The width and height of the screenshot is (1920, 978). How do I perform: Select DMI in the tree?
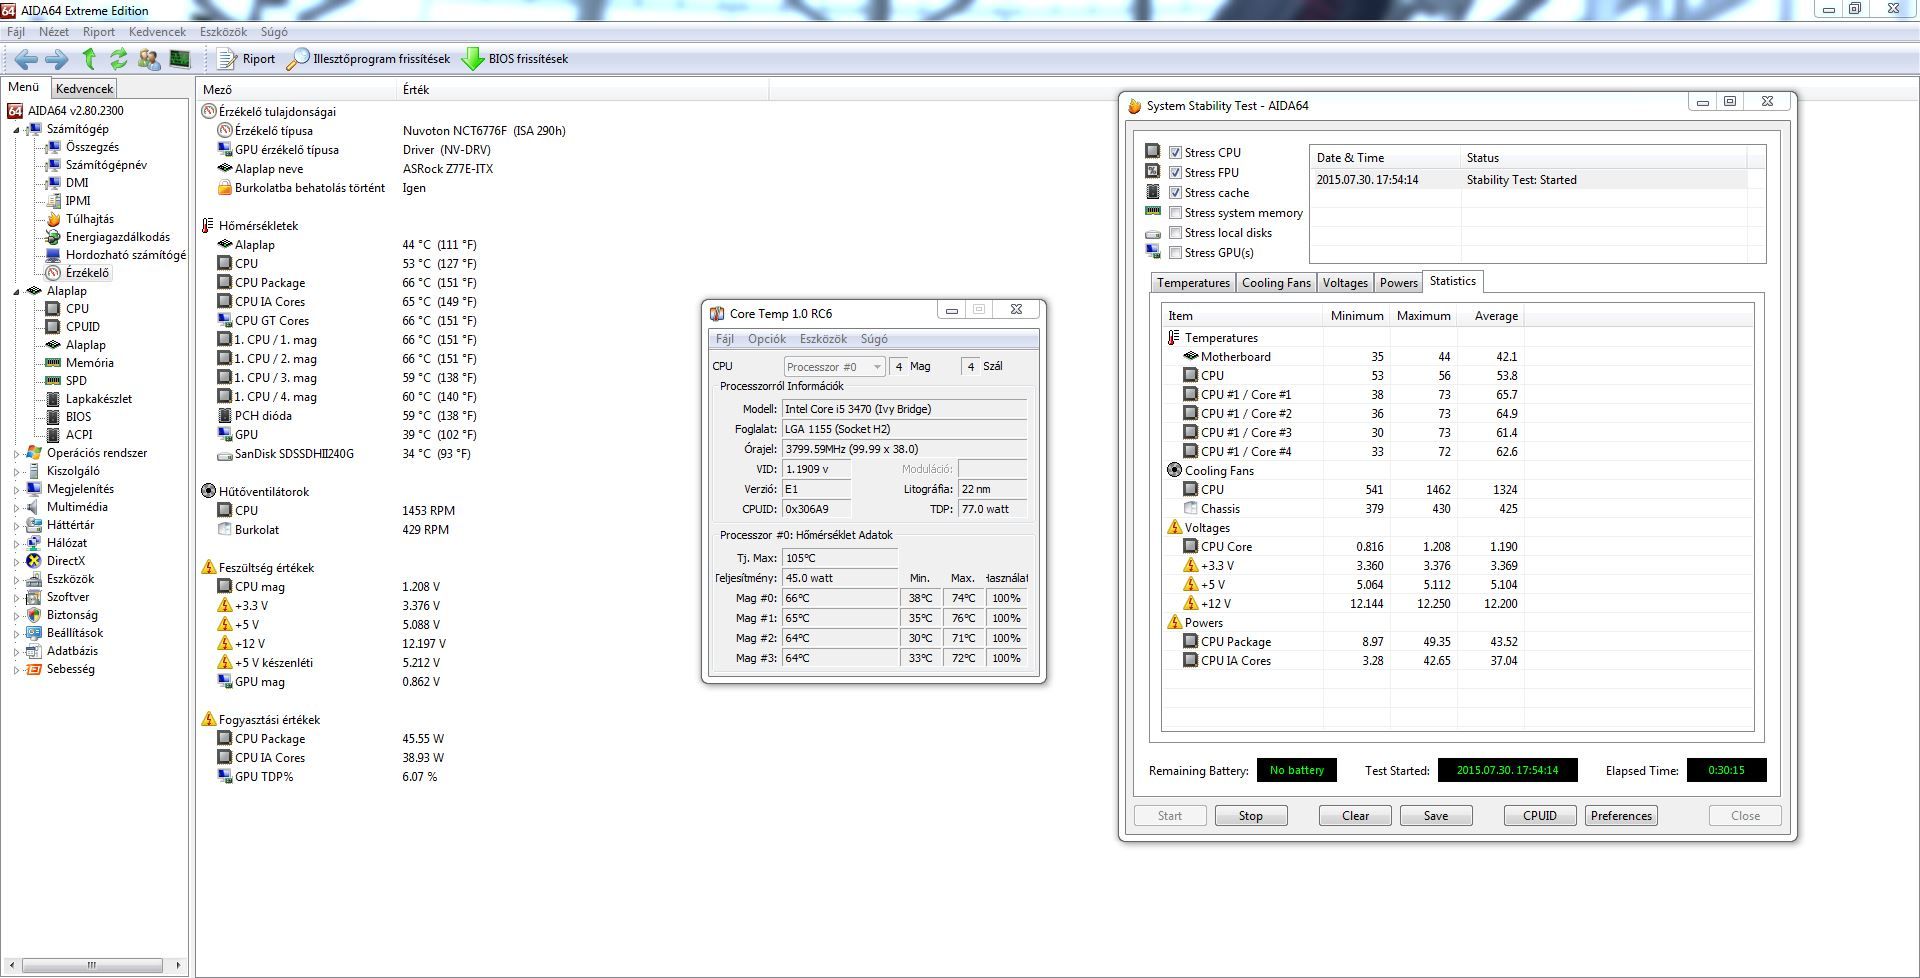tap(77, 183)
